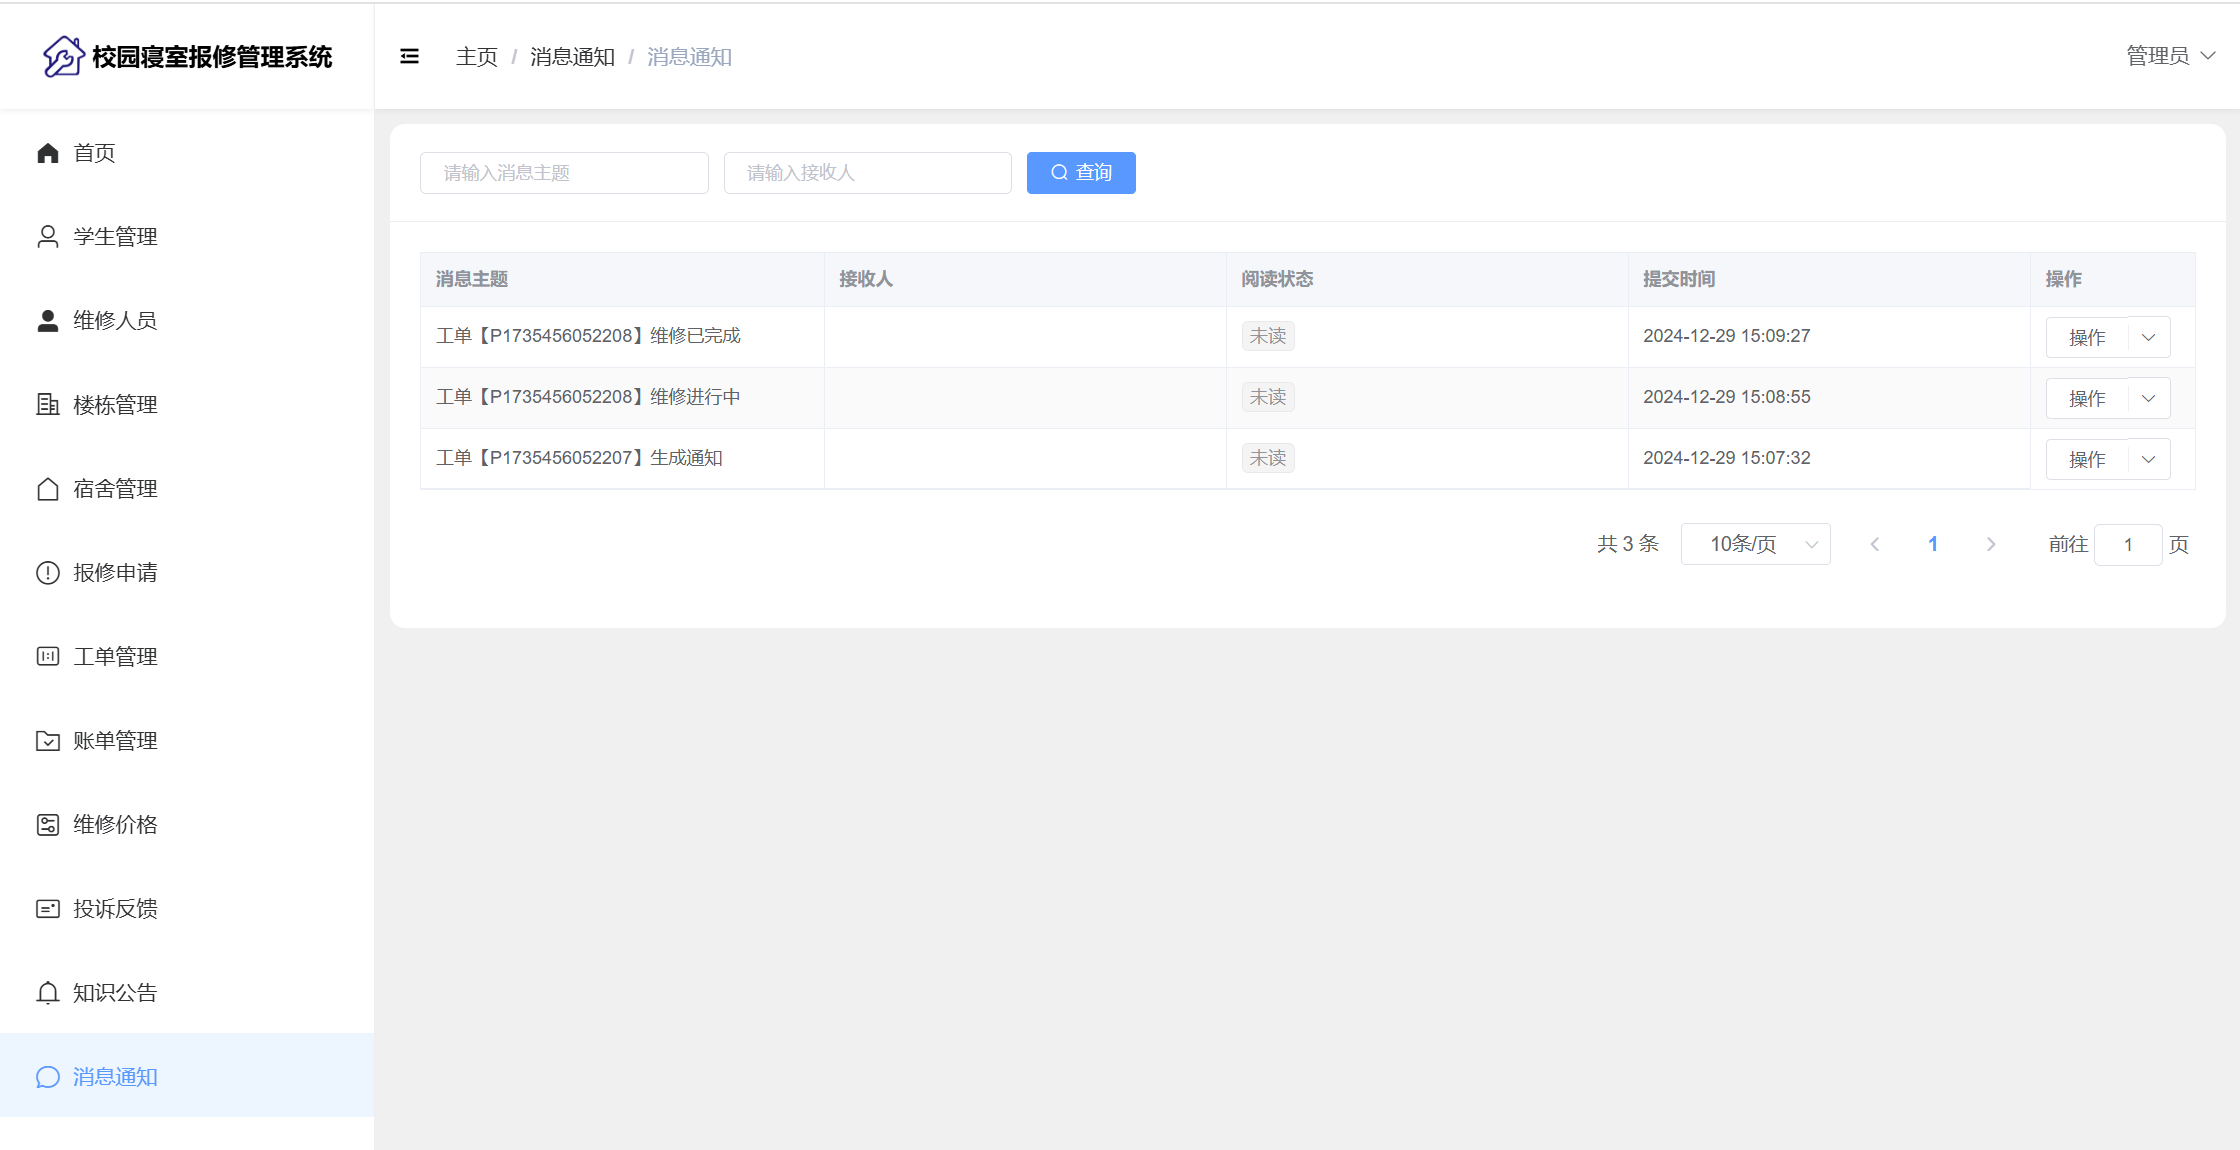Image resolution: width=2240 pixels, height=1150 pixels.
Task: Open 维修人员 in the sidebar
Action: tap(115, 321)
